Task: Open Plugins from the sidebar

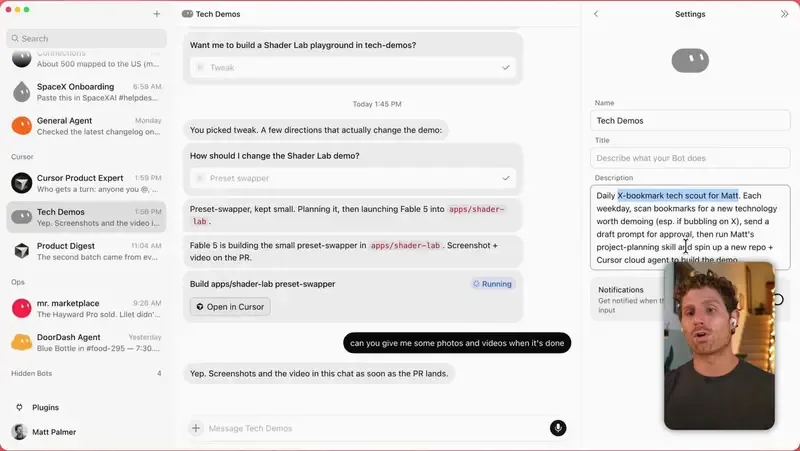Action: (86, 407)
